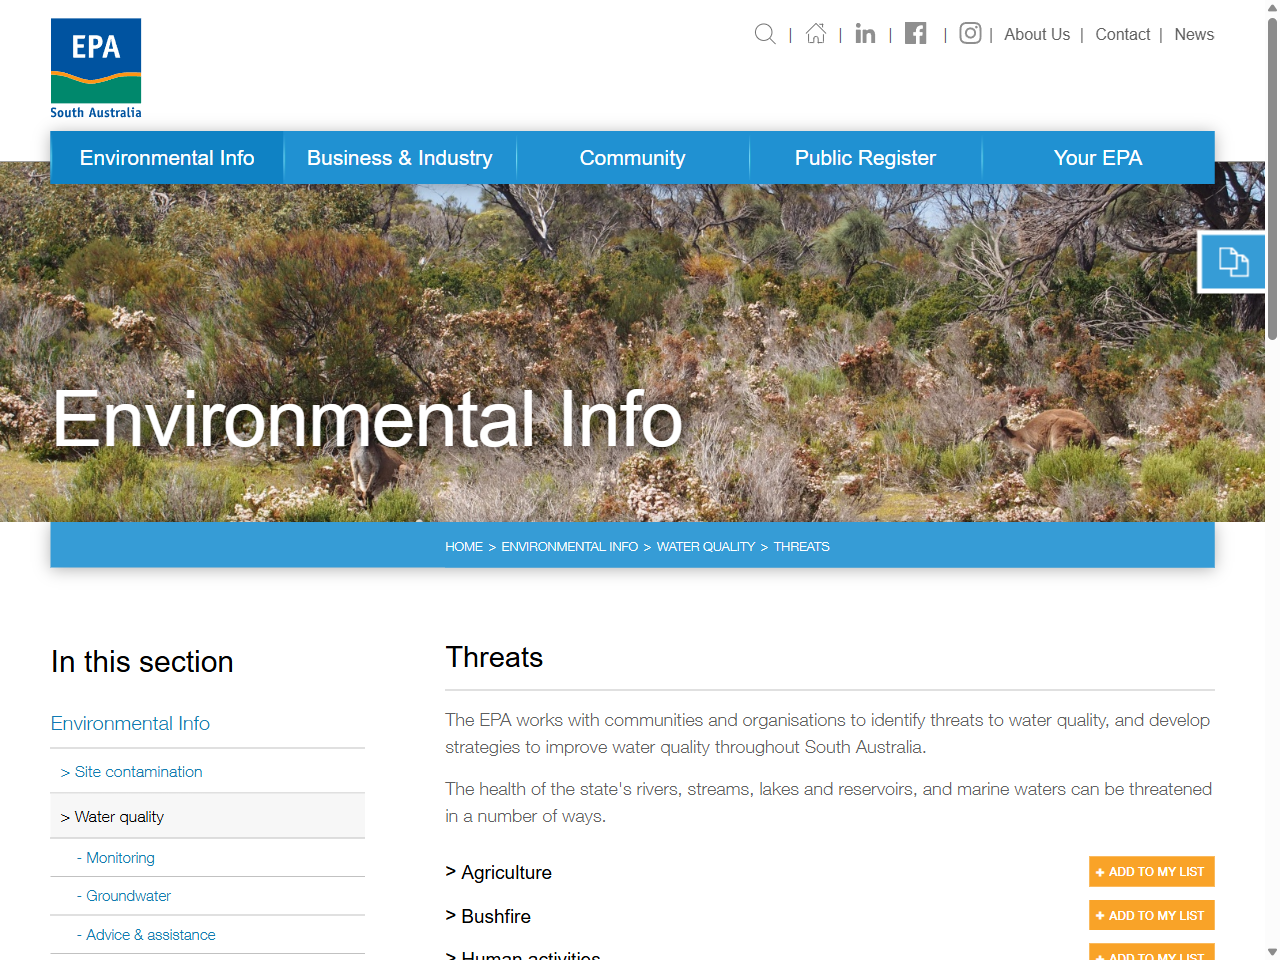Go to WATER QUALITY via the breadcrumb
The image size is (1280, 960).
pyautogui.click(x=705, y=546)
